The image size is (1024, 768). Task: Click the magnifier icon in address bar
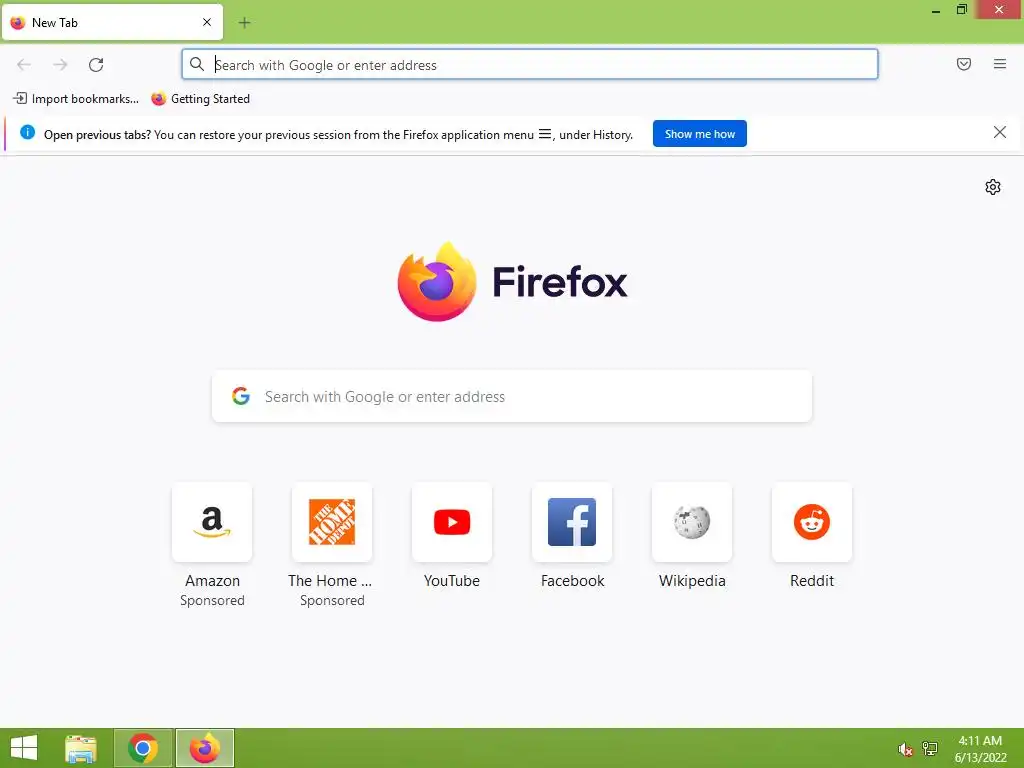[197, 64]
